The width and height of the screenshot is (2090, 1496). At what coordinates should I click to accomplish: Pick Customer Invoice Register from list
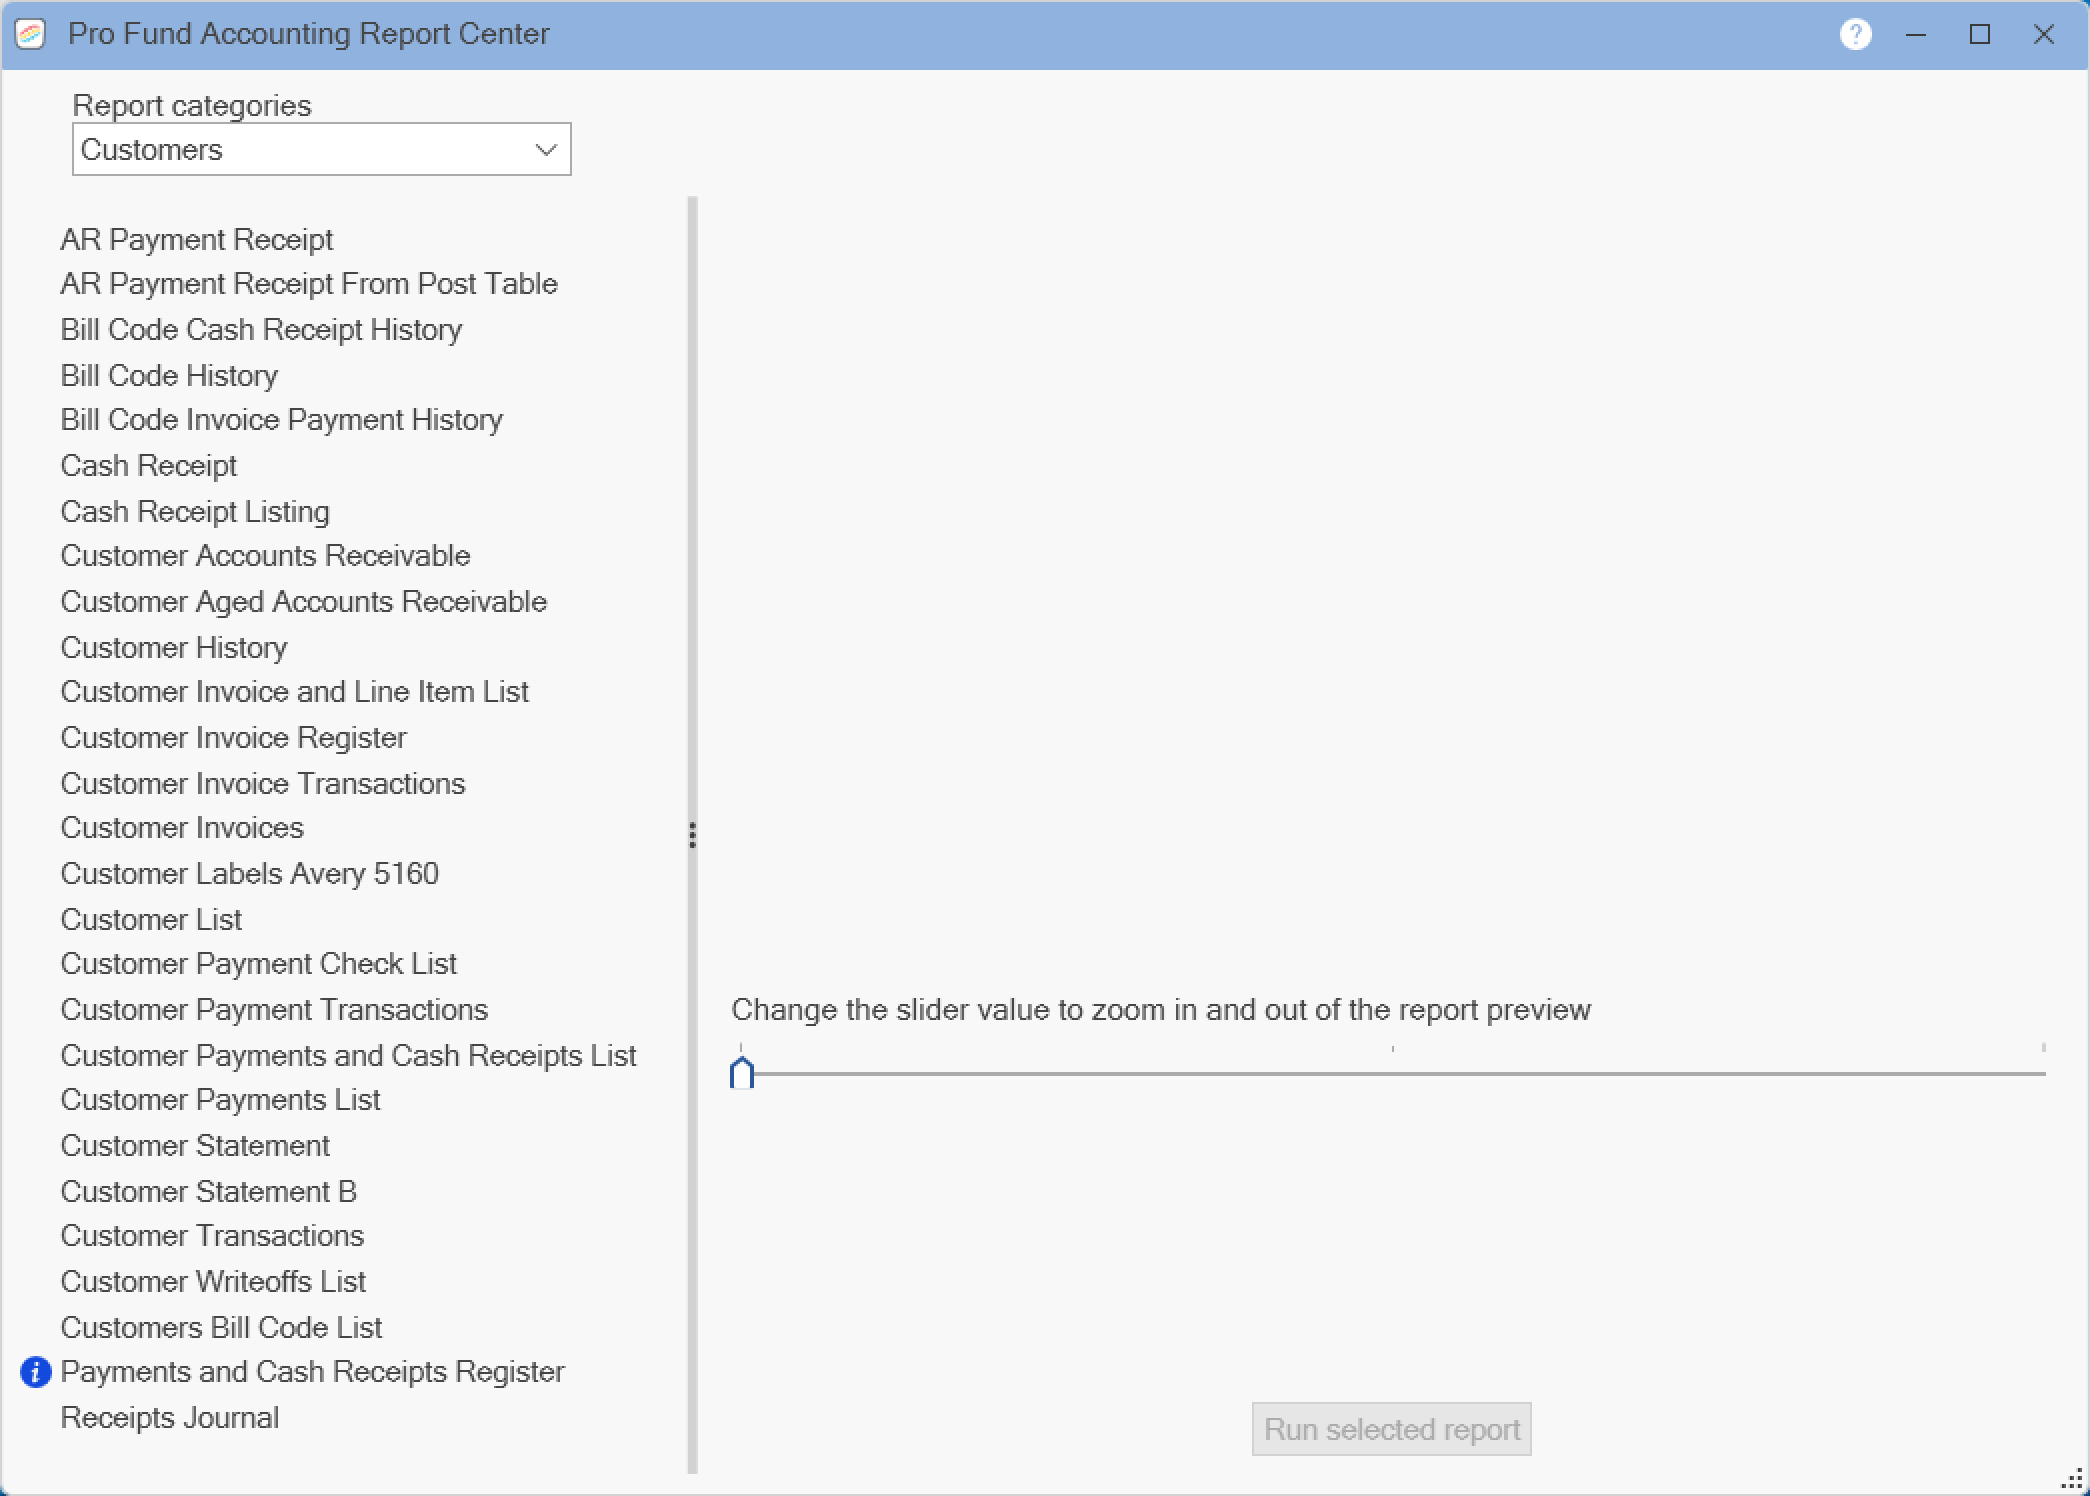[x=234, y=738]
